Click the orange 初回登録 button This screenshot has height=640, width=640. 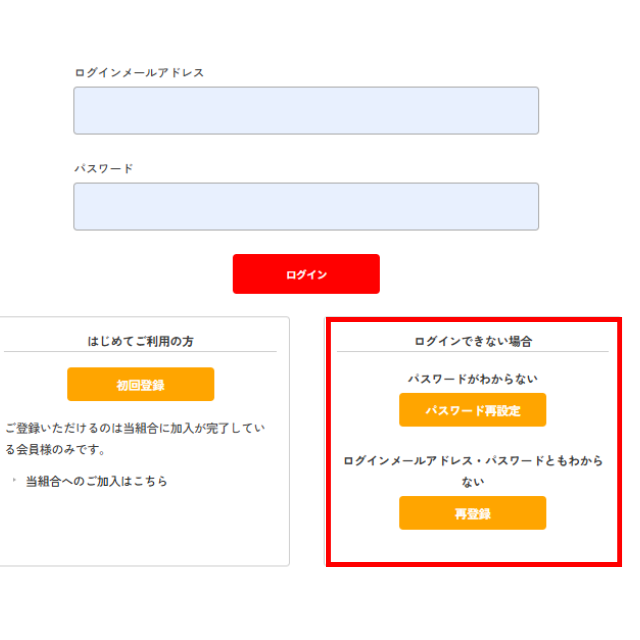[140, 385]
